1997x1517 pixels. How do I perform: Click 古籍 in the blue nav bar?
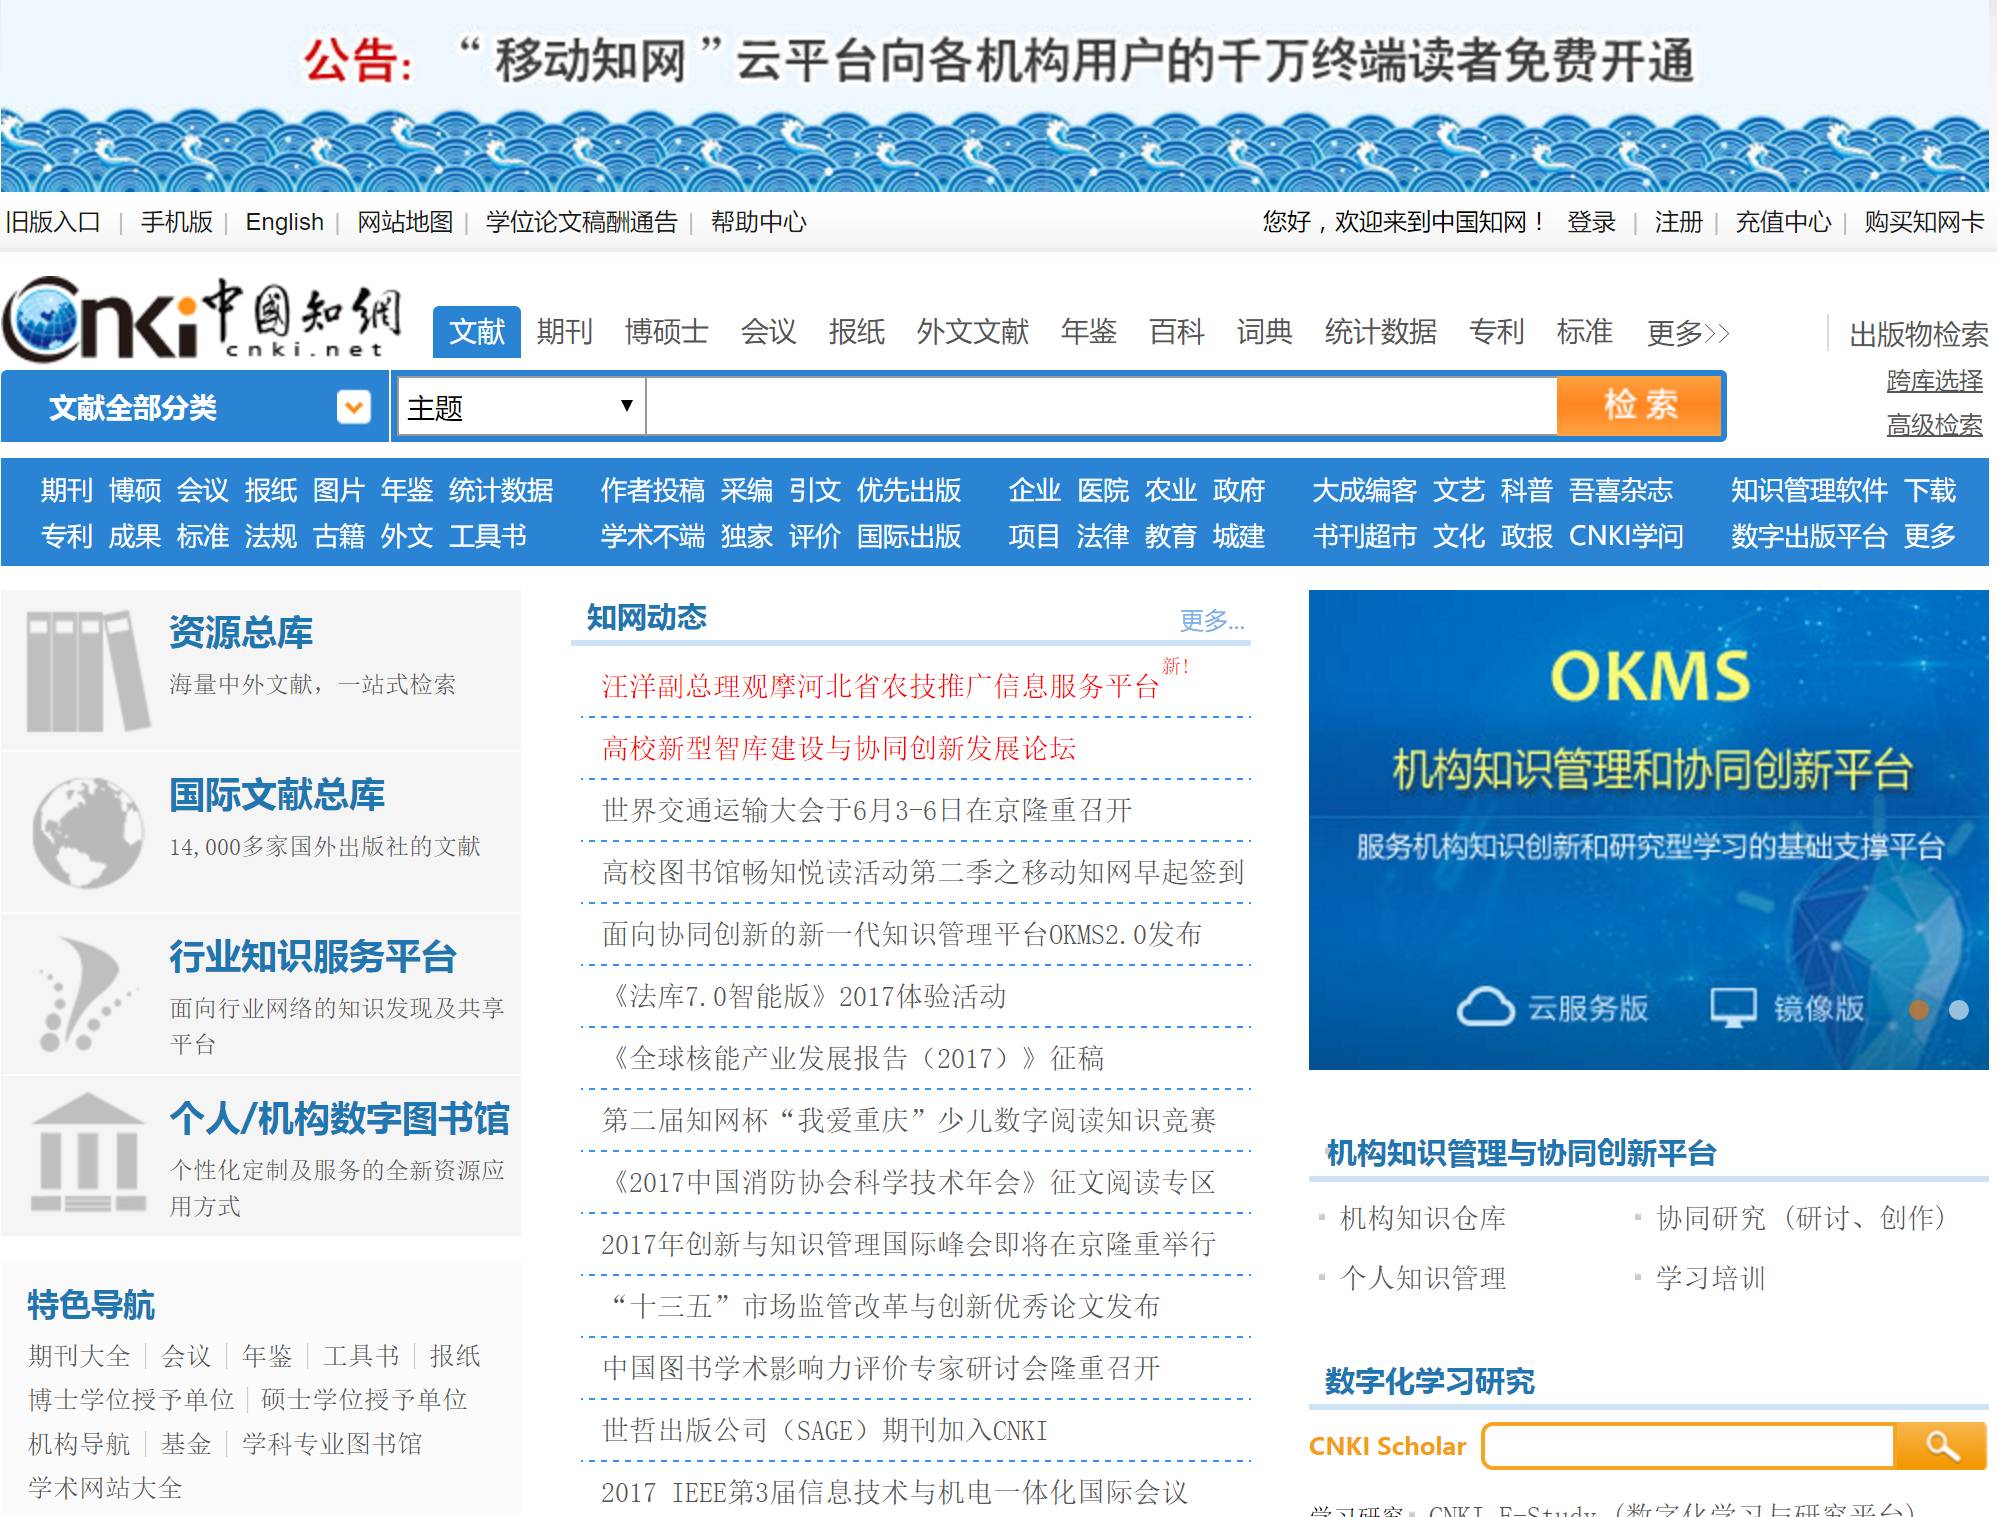coord(339,536)
